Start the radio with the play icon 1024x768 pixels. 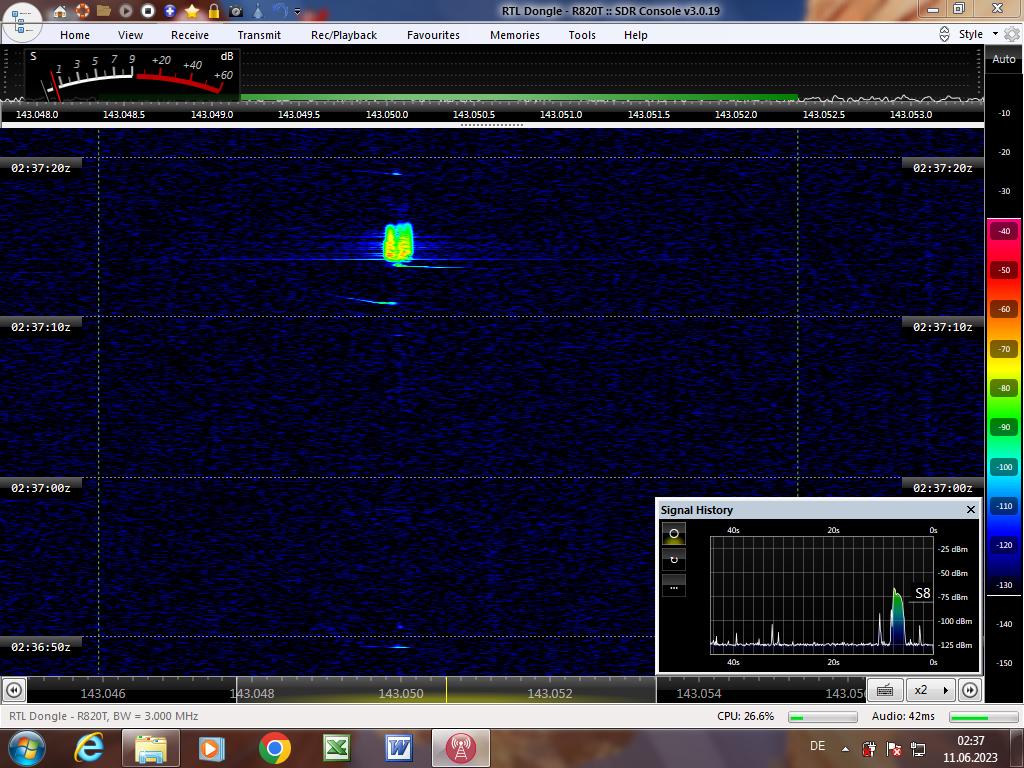[x=126, y=11]
